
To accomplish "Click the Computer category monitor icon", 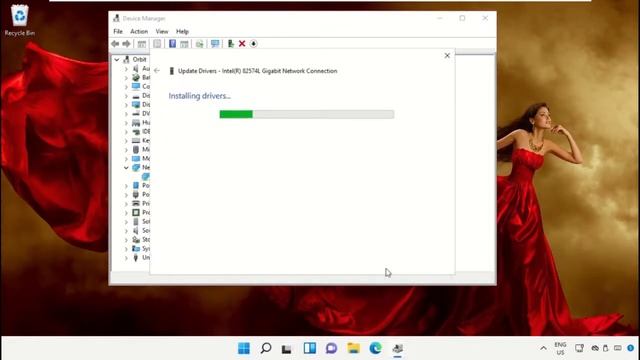I will tap(136, 87).
